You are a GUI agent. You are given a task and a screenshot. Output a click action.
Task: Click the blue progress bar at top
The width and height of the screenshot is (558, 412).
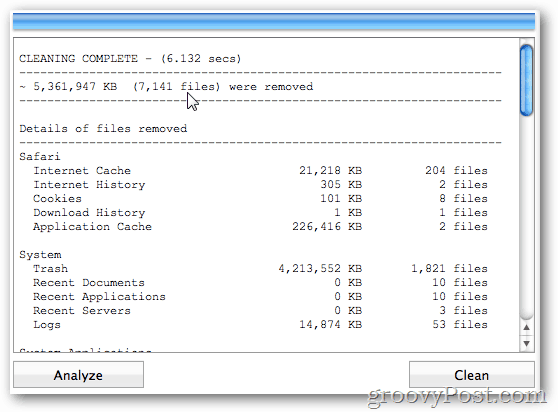(274, 21)
